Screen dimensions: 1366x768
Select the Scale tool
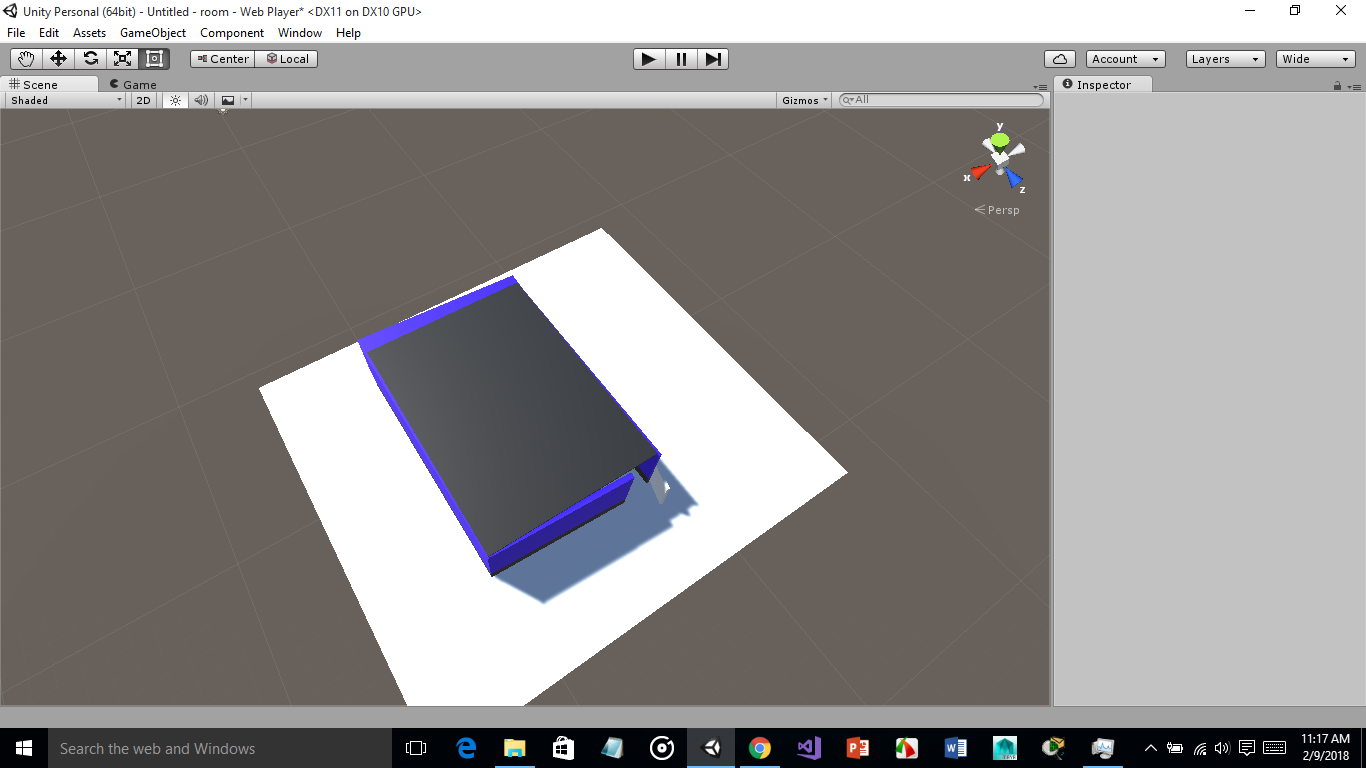pyautogui.click(x=122, y=59)
